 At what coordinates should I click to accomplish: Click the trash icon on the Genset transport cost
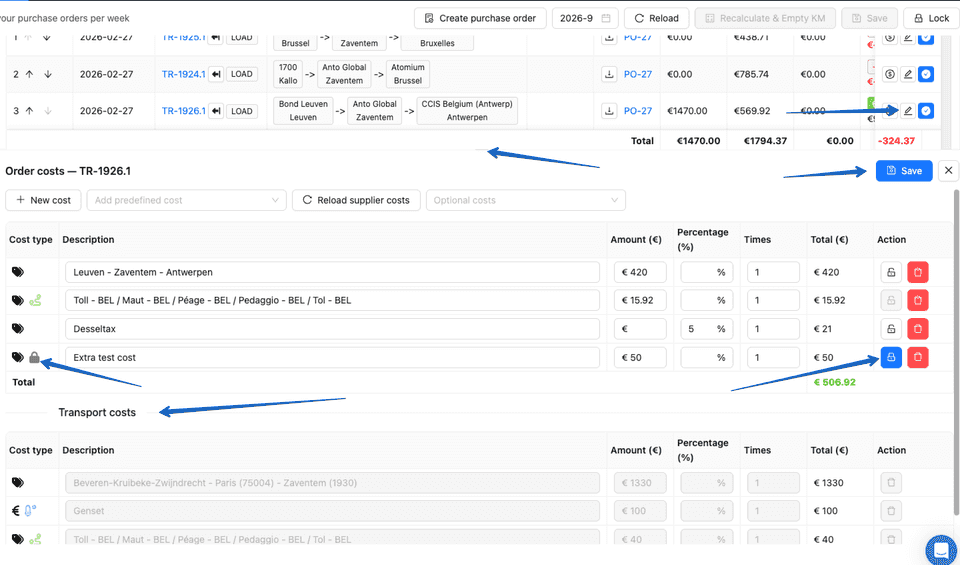pyautogui.click(x=891, y=511)
